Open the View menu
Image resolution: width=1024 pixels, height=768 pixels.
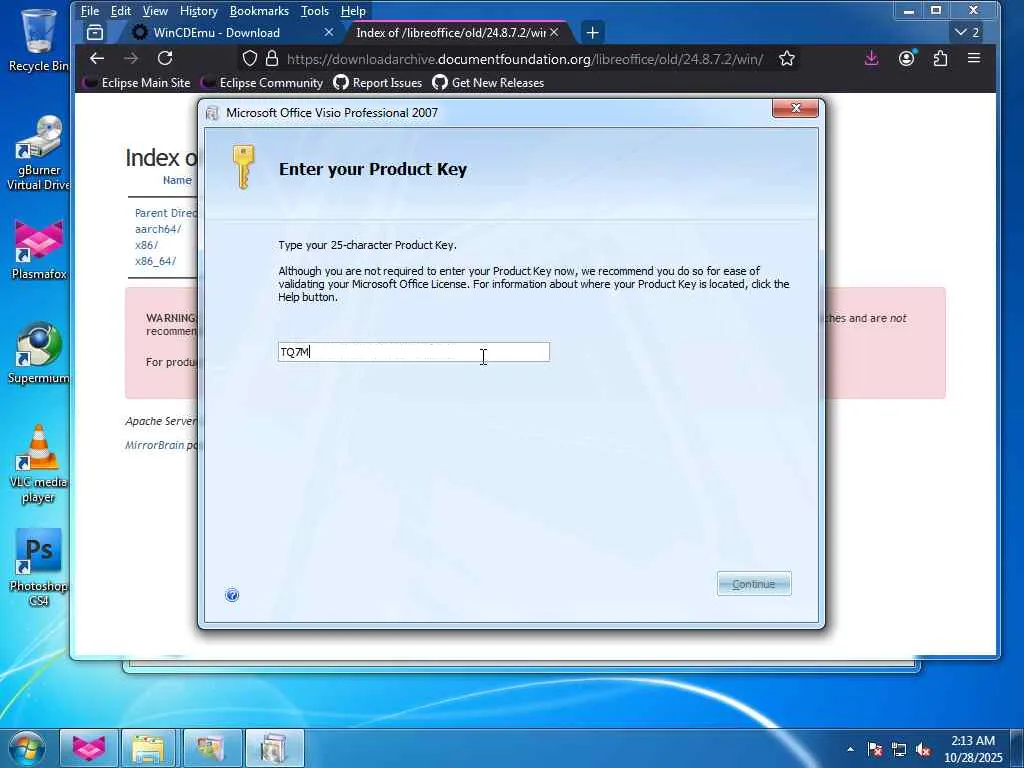155,11
